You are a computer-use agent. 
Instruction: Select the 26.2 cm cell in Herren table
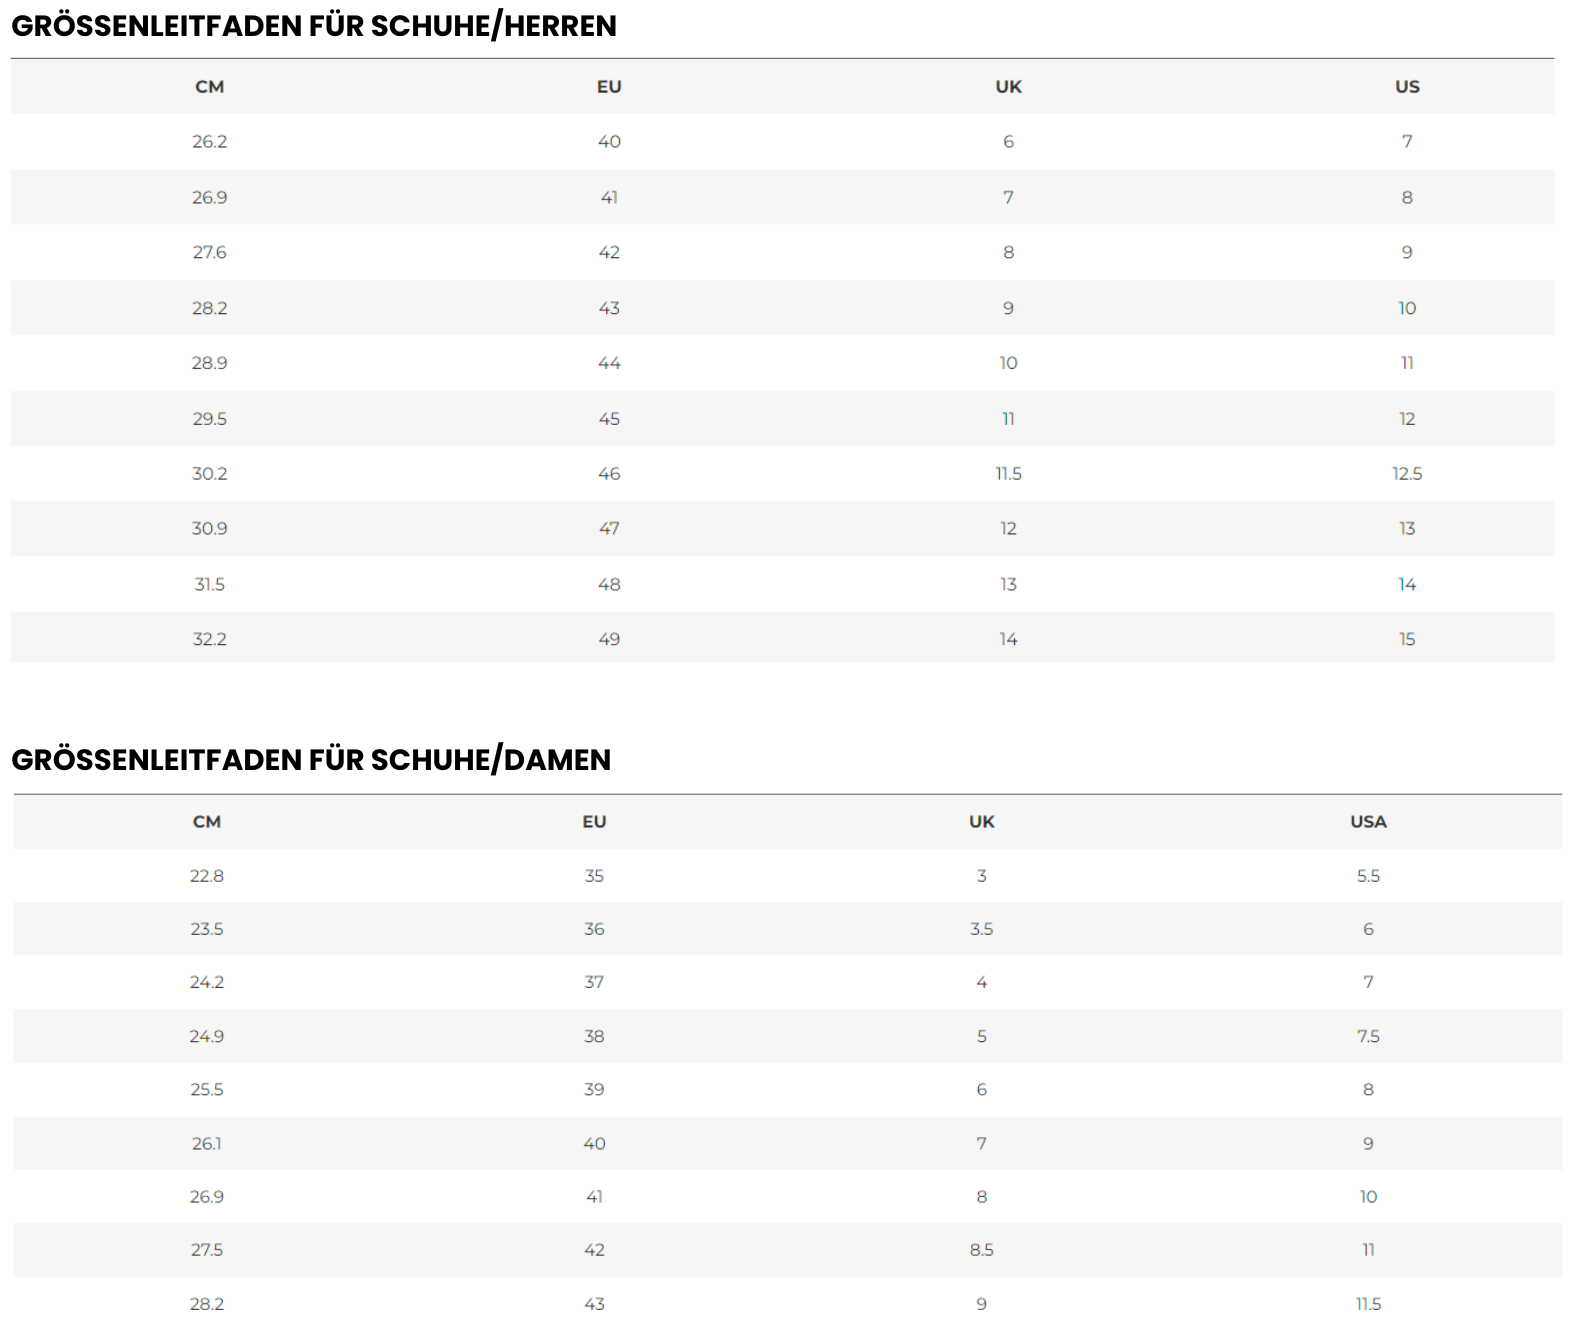pyautogui.click(x=209, y=142)
